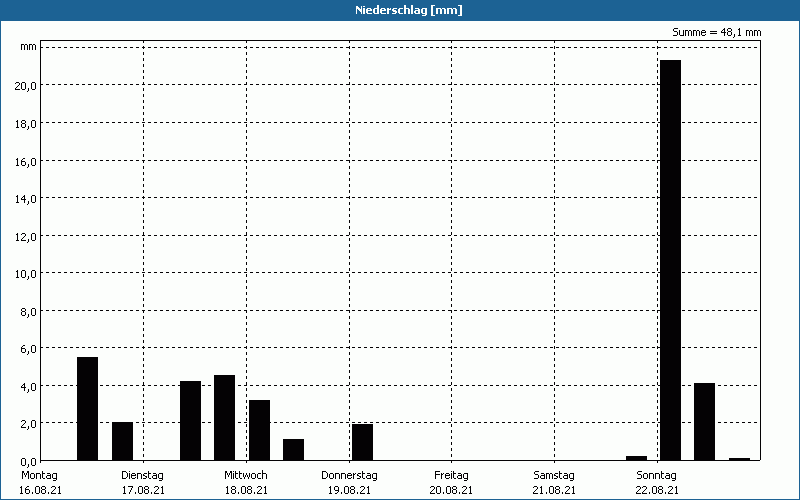
Task: Click the bar right after the Donnerstag line
Action: [x=362, y=442]
